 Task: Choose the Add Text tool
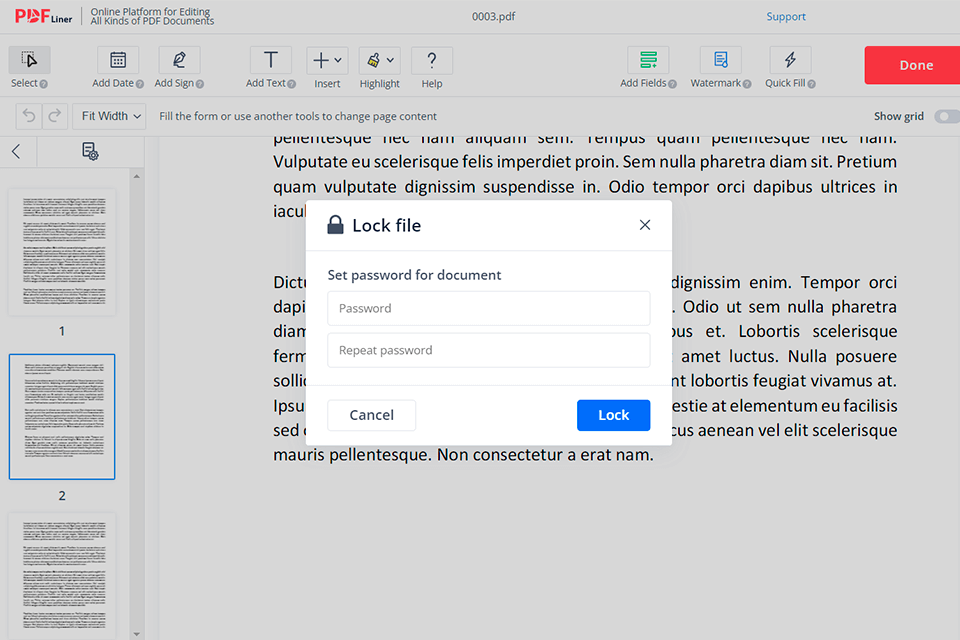[x=271, y=60]
